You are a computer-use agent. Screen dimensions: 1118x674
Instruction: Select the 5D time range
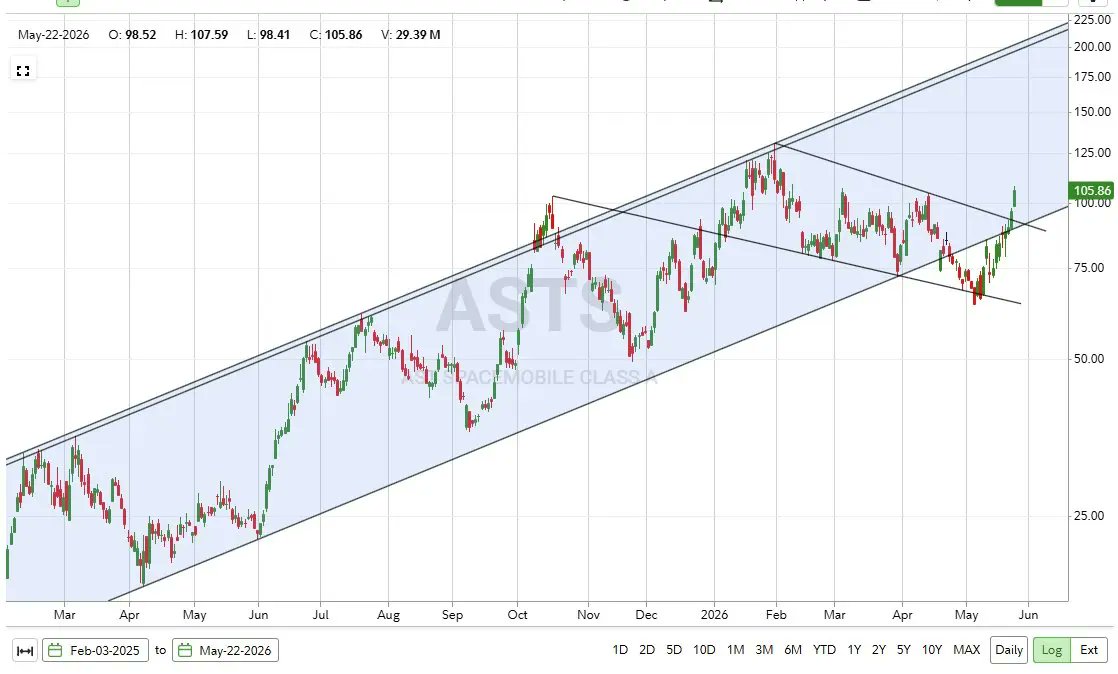click(674, 650)
